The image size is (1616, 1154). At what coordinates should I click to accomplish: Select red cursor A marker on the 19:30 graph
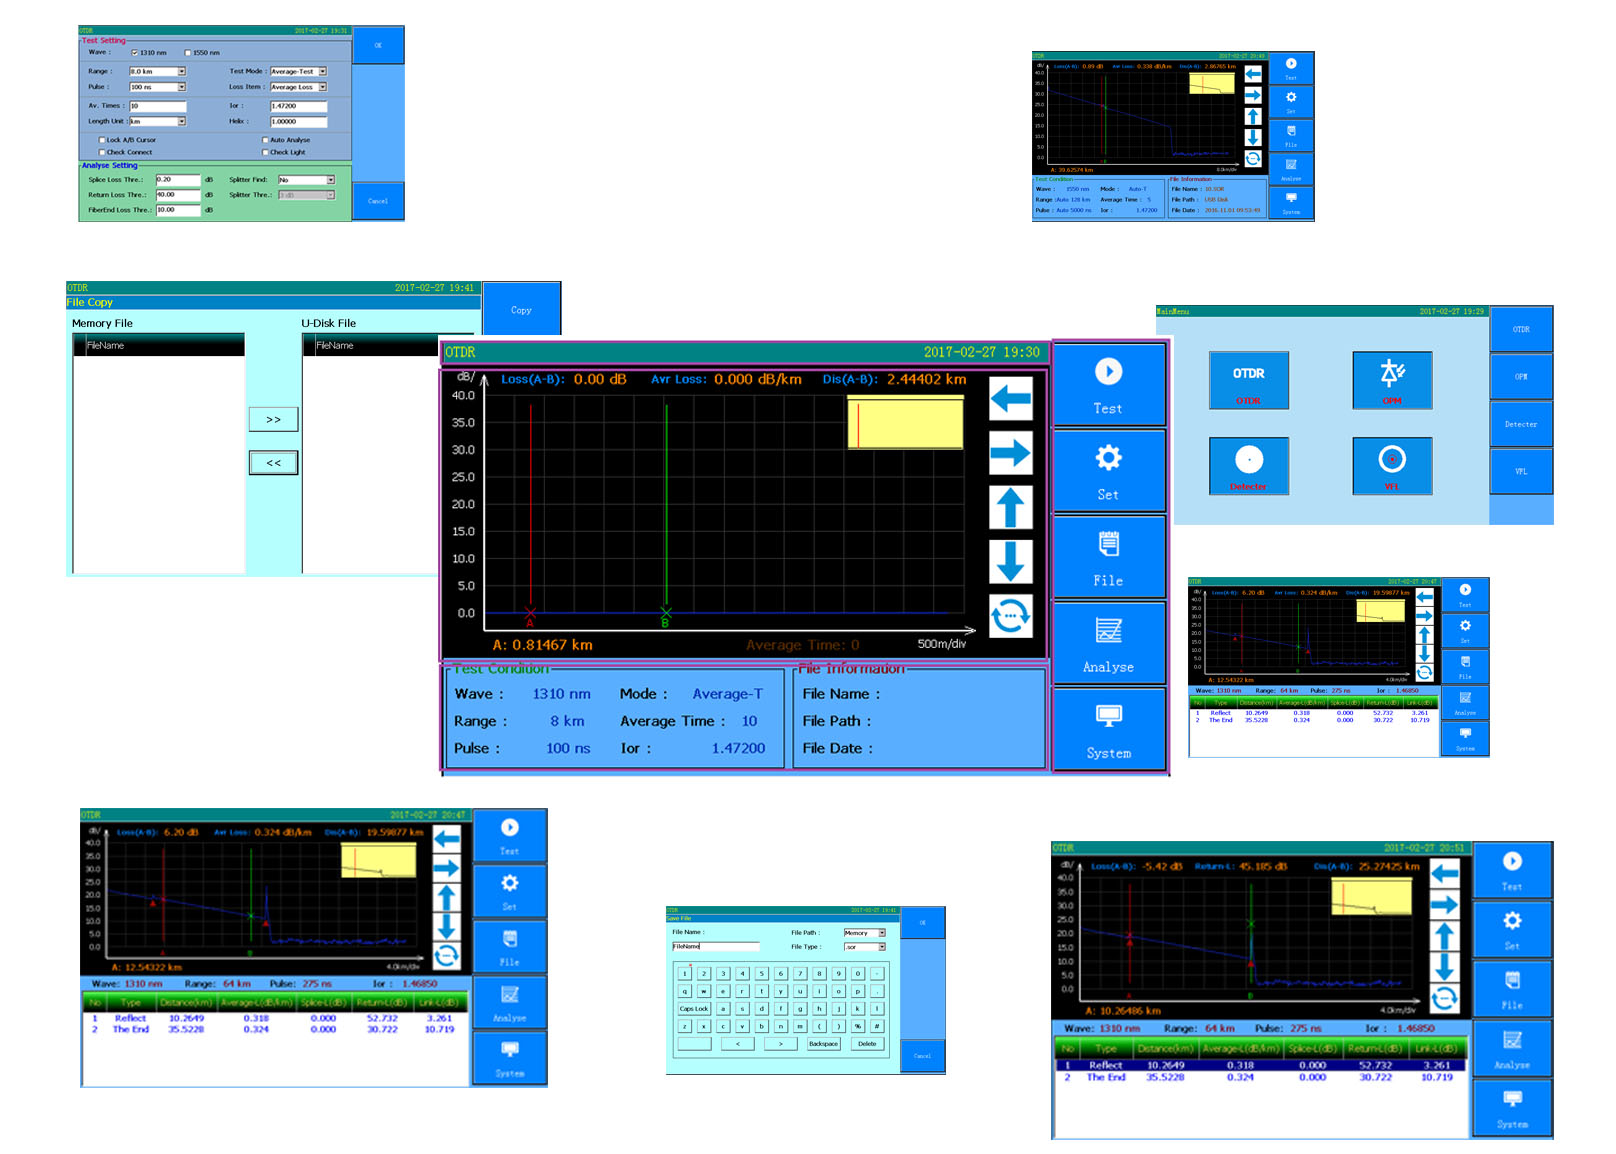coord(530,613)
